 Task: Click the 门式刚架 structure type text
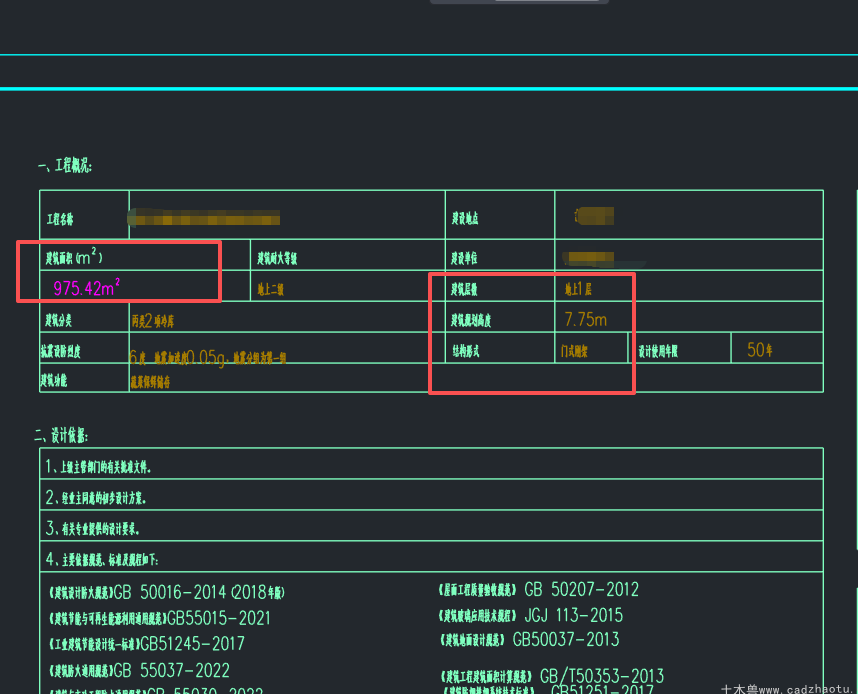pos(574,351)
